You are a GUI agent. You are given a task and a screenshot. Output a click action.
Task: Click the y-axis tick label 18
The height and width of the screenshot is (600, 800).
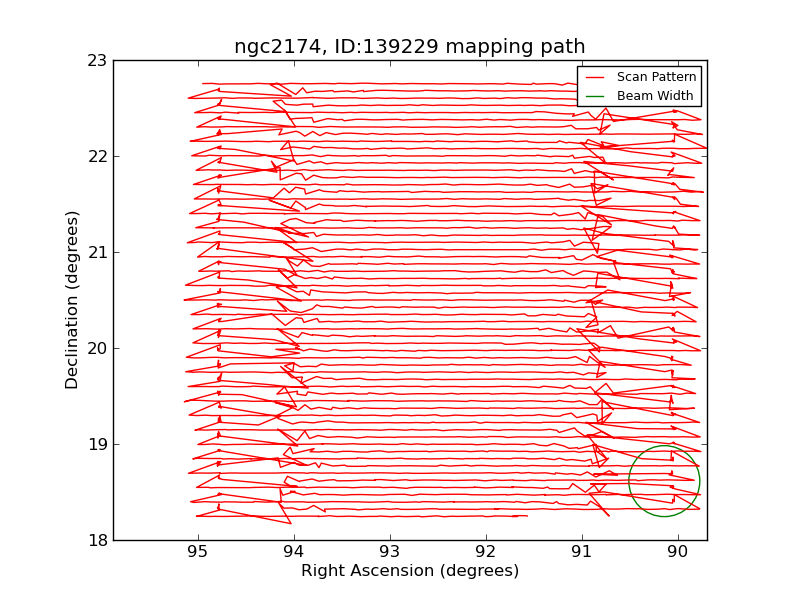[96, 540]
